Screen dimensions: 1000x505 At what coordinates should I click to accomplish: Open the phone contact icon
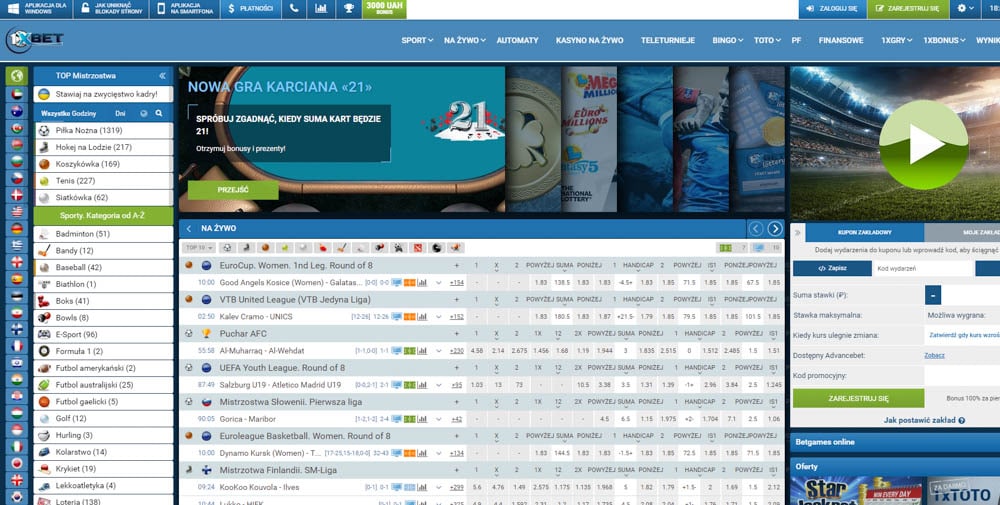293,9
